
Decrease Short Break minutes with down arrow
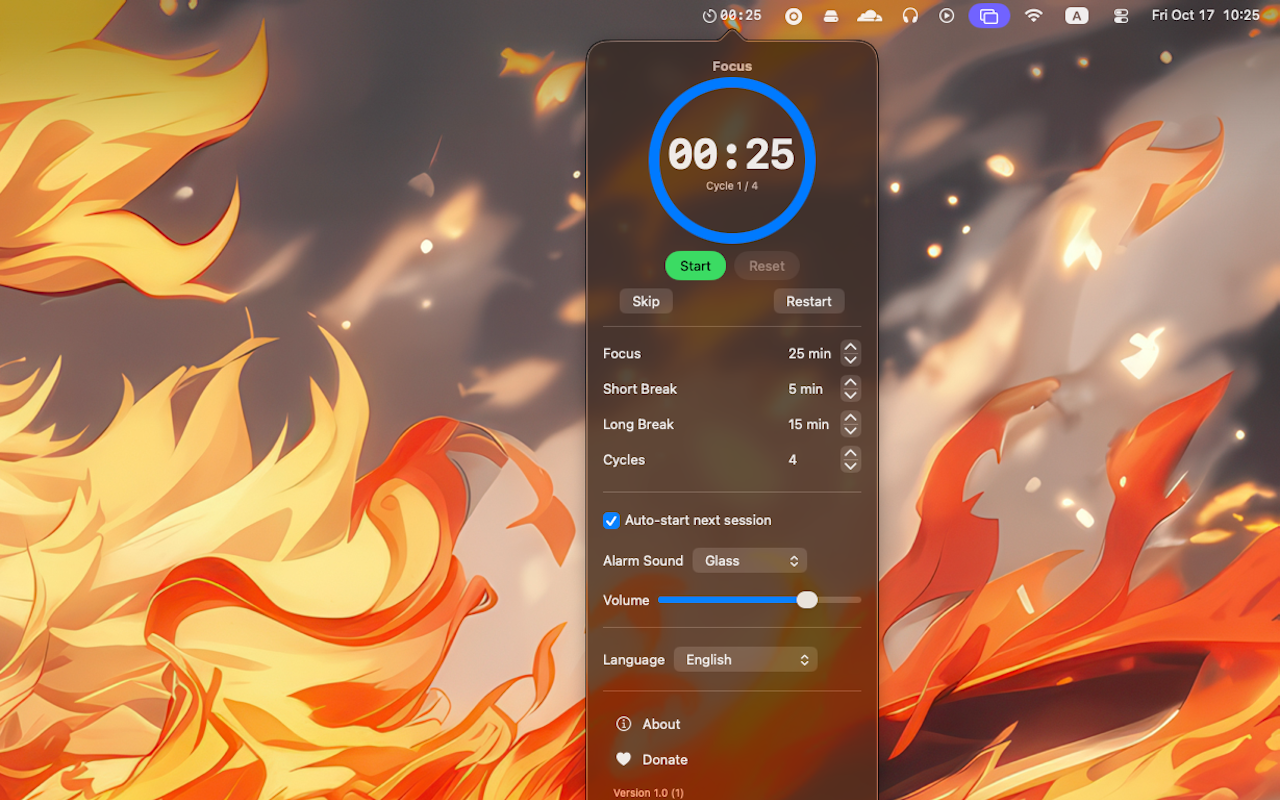pyautogui.click(x=850, y=394)
